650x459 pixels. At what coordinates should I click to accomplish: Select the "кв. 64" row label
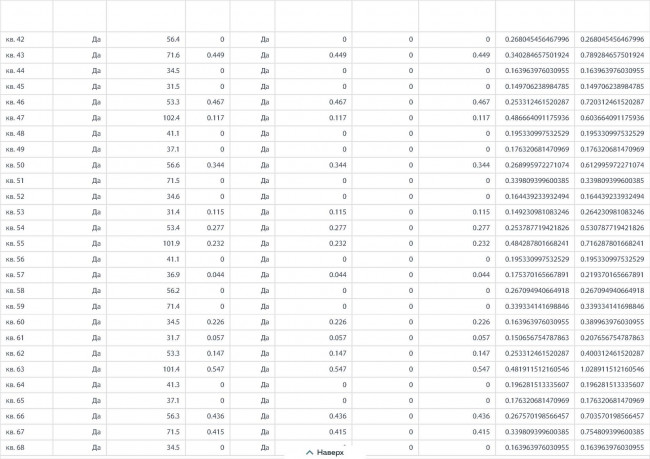pyautogui.click(x=15, y=385)
